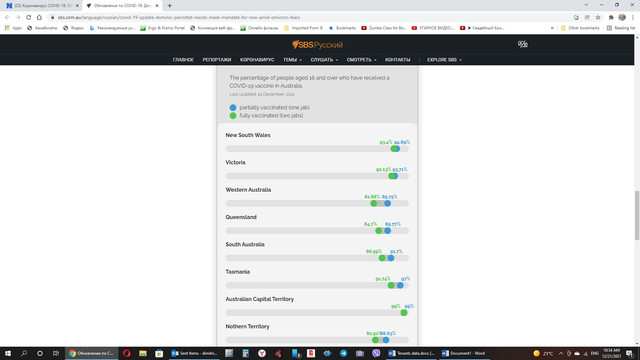Screen dimensions: 640x360
Task: Open the КОРОНАВИРУС menu item
Action: click(257, 60)
